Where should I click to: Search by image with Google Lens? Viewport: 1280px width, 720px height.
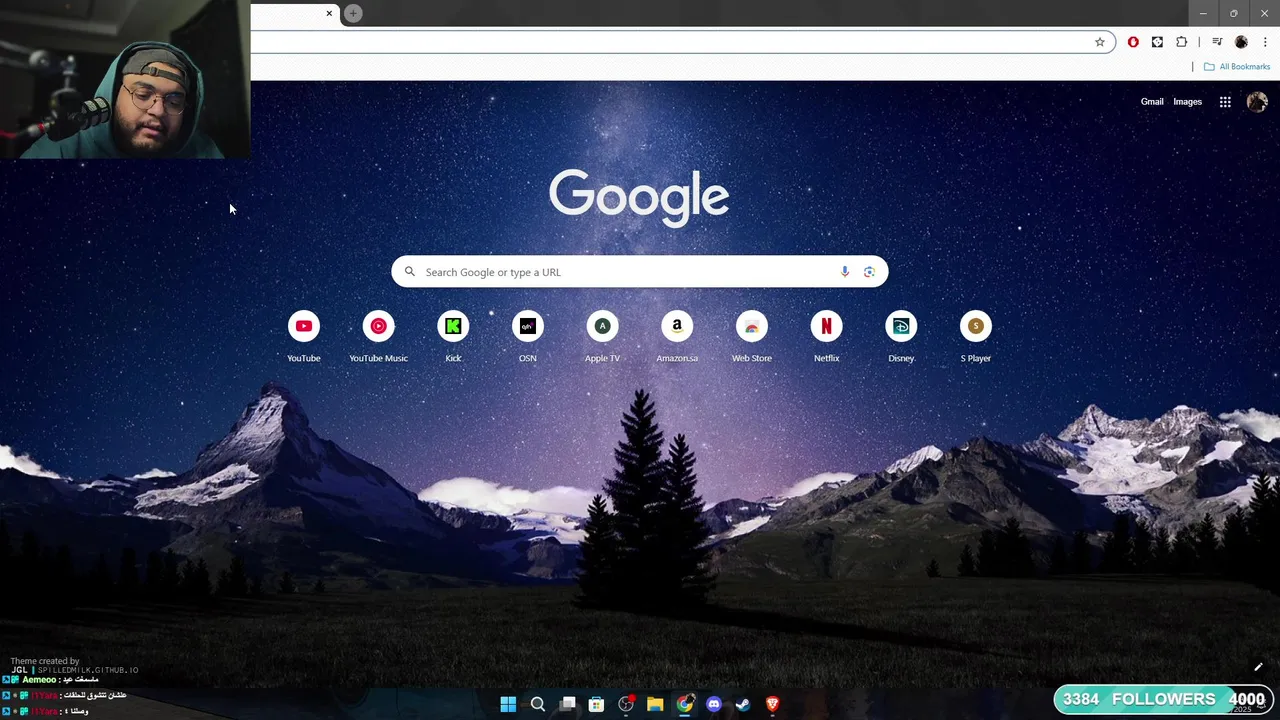click(869, 272)
